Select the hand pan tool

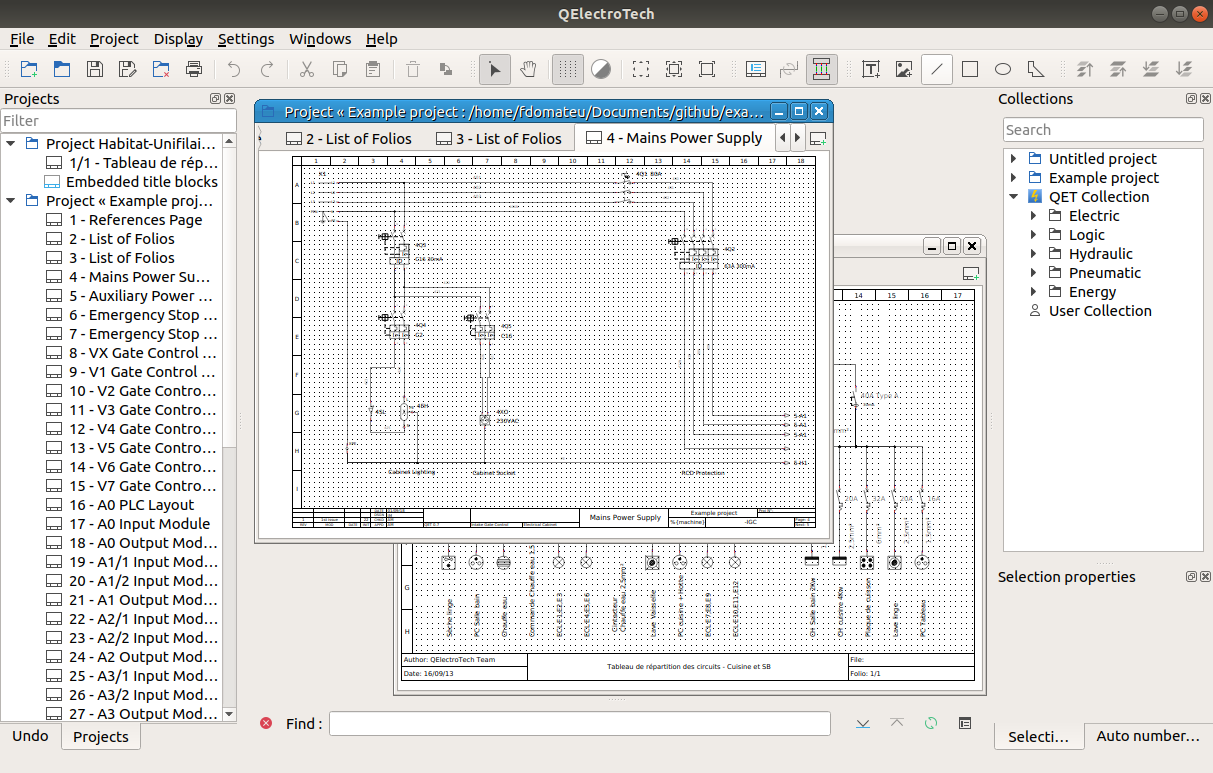click(528, 69)
